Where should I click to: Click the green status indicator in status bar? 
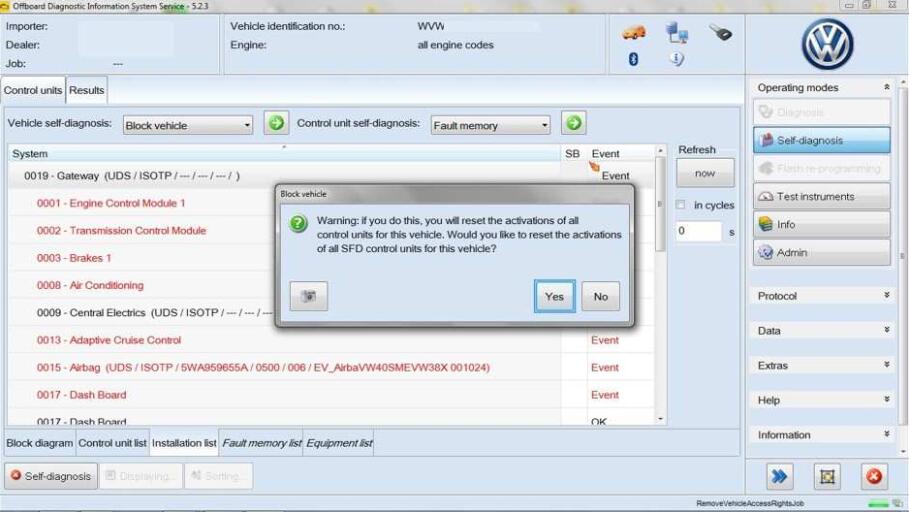[878, 504]
